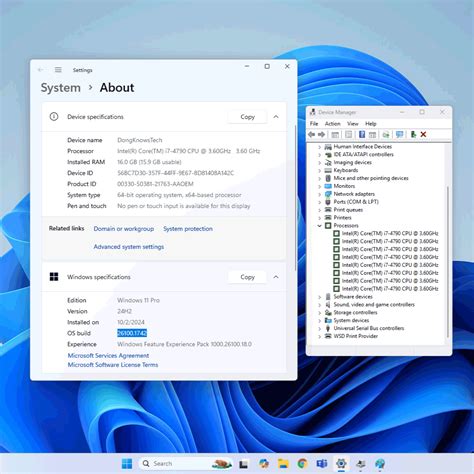Click the red X Uninstall device icon
This screenshot has height=474, width=474.
(423, 134)
